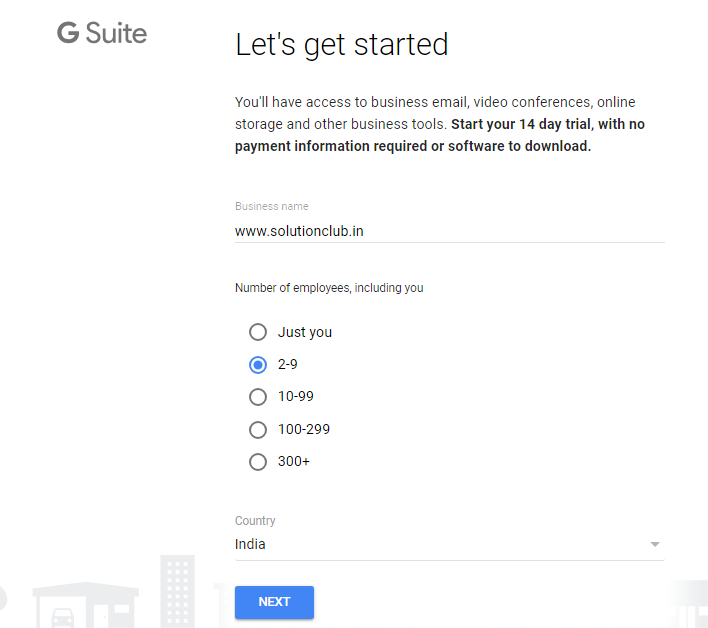Viewport: 708px width, 628px height.
Task: Pick the 100-299 employees radio circle
Action: pos(258,429)
